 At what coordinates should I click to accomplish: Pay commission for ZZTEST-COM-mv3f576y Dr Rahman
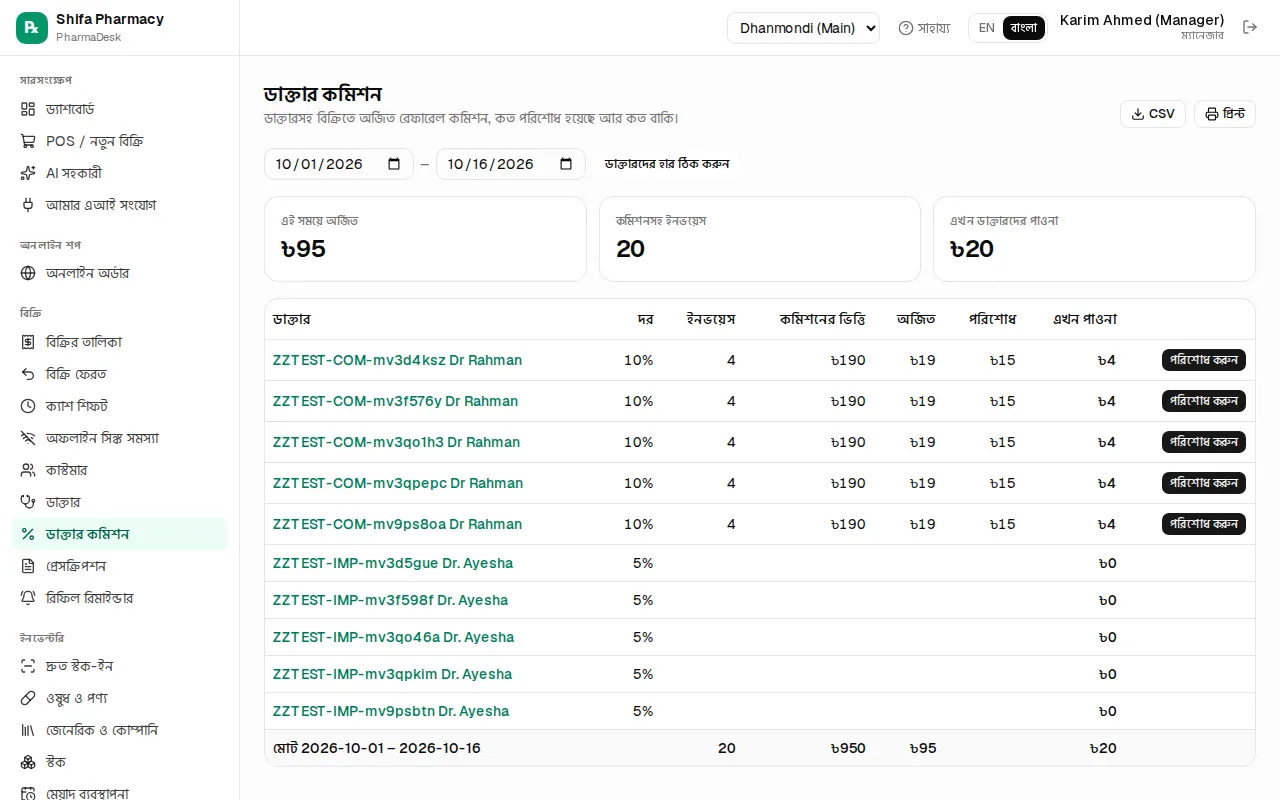(1204, 401)
